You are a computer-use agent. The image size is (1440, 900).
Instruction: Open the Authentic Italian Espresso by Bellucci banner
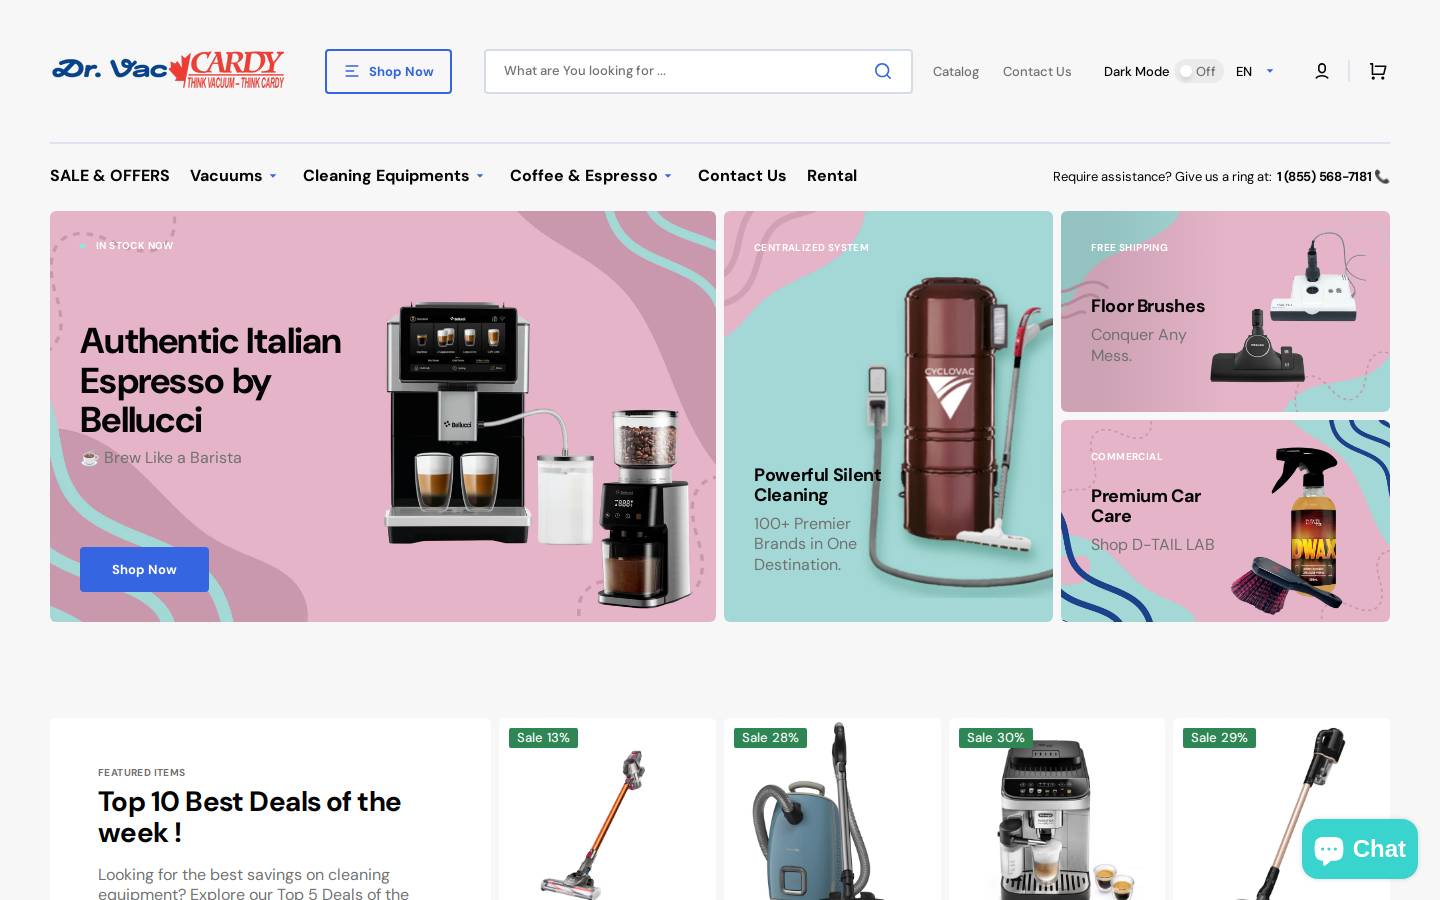(383, 416)
